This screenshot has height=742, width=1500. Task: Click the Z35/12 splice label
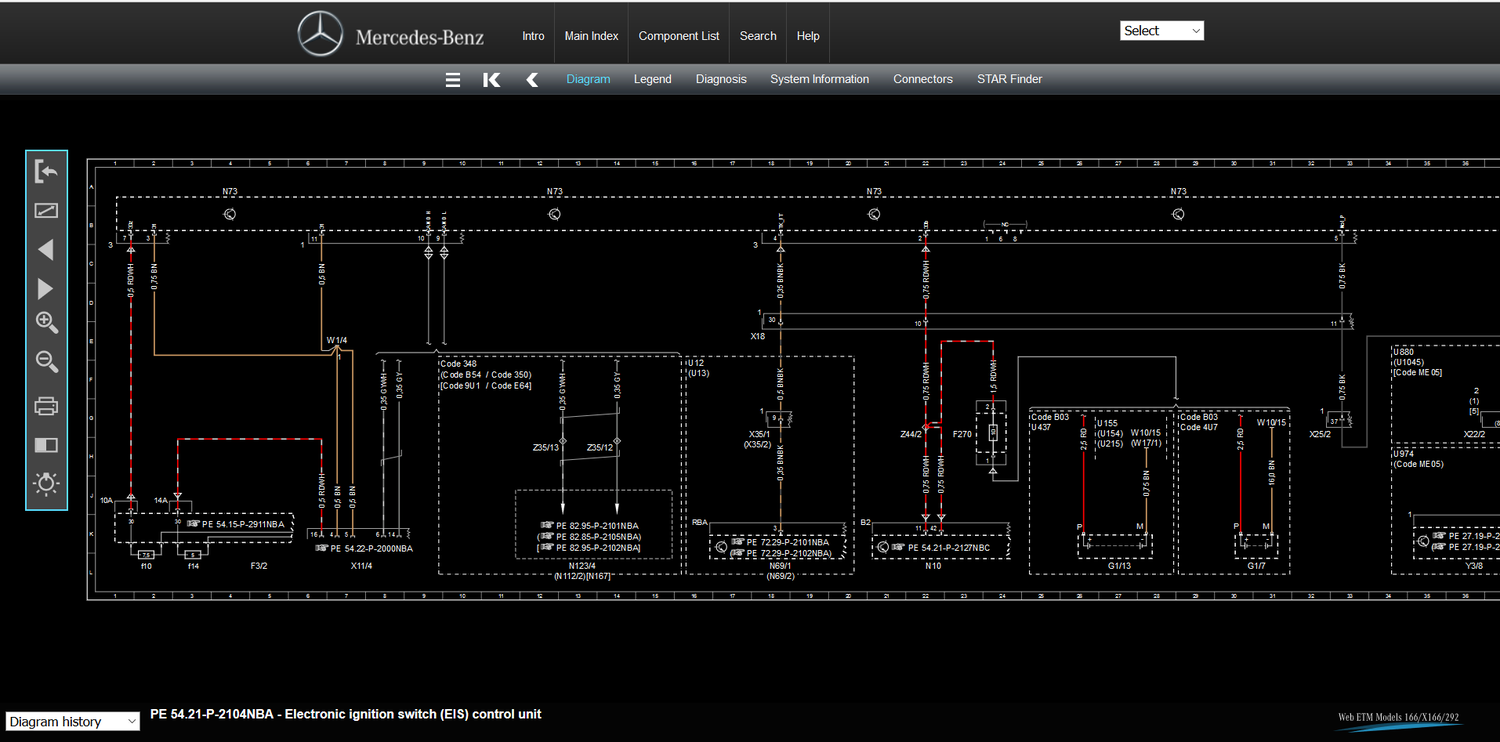pos(600,447)
